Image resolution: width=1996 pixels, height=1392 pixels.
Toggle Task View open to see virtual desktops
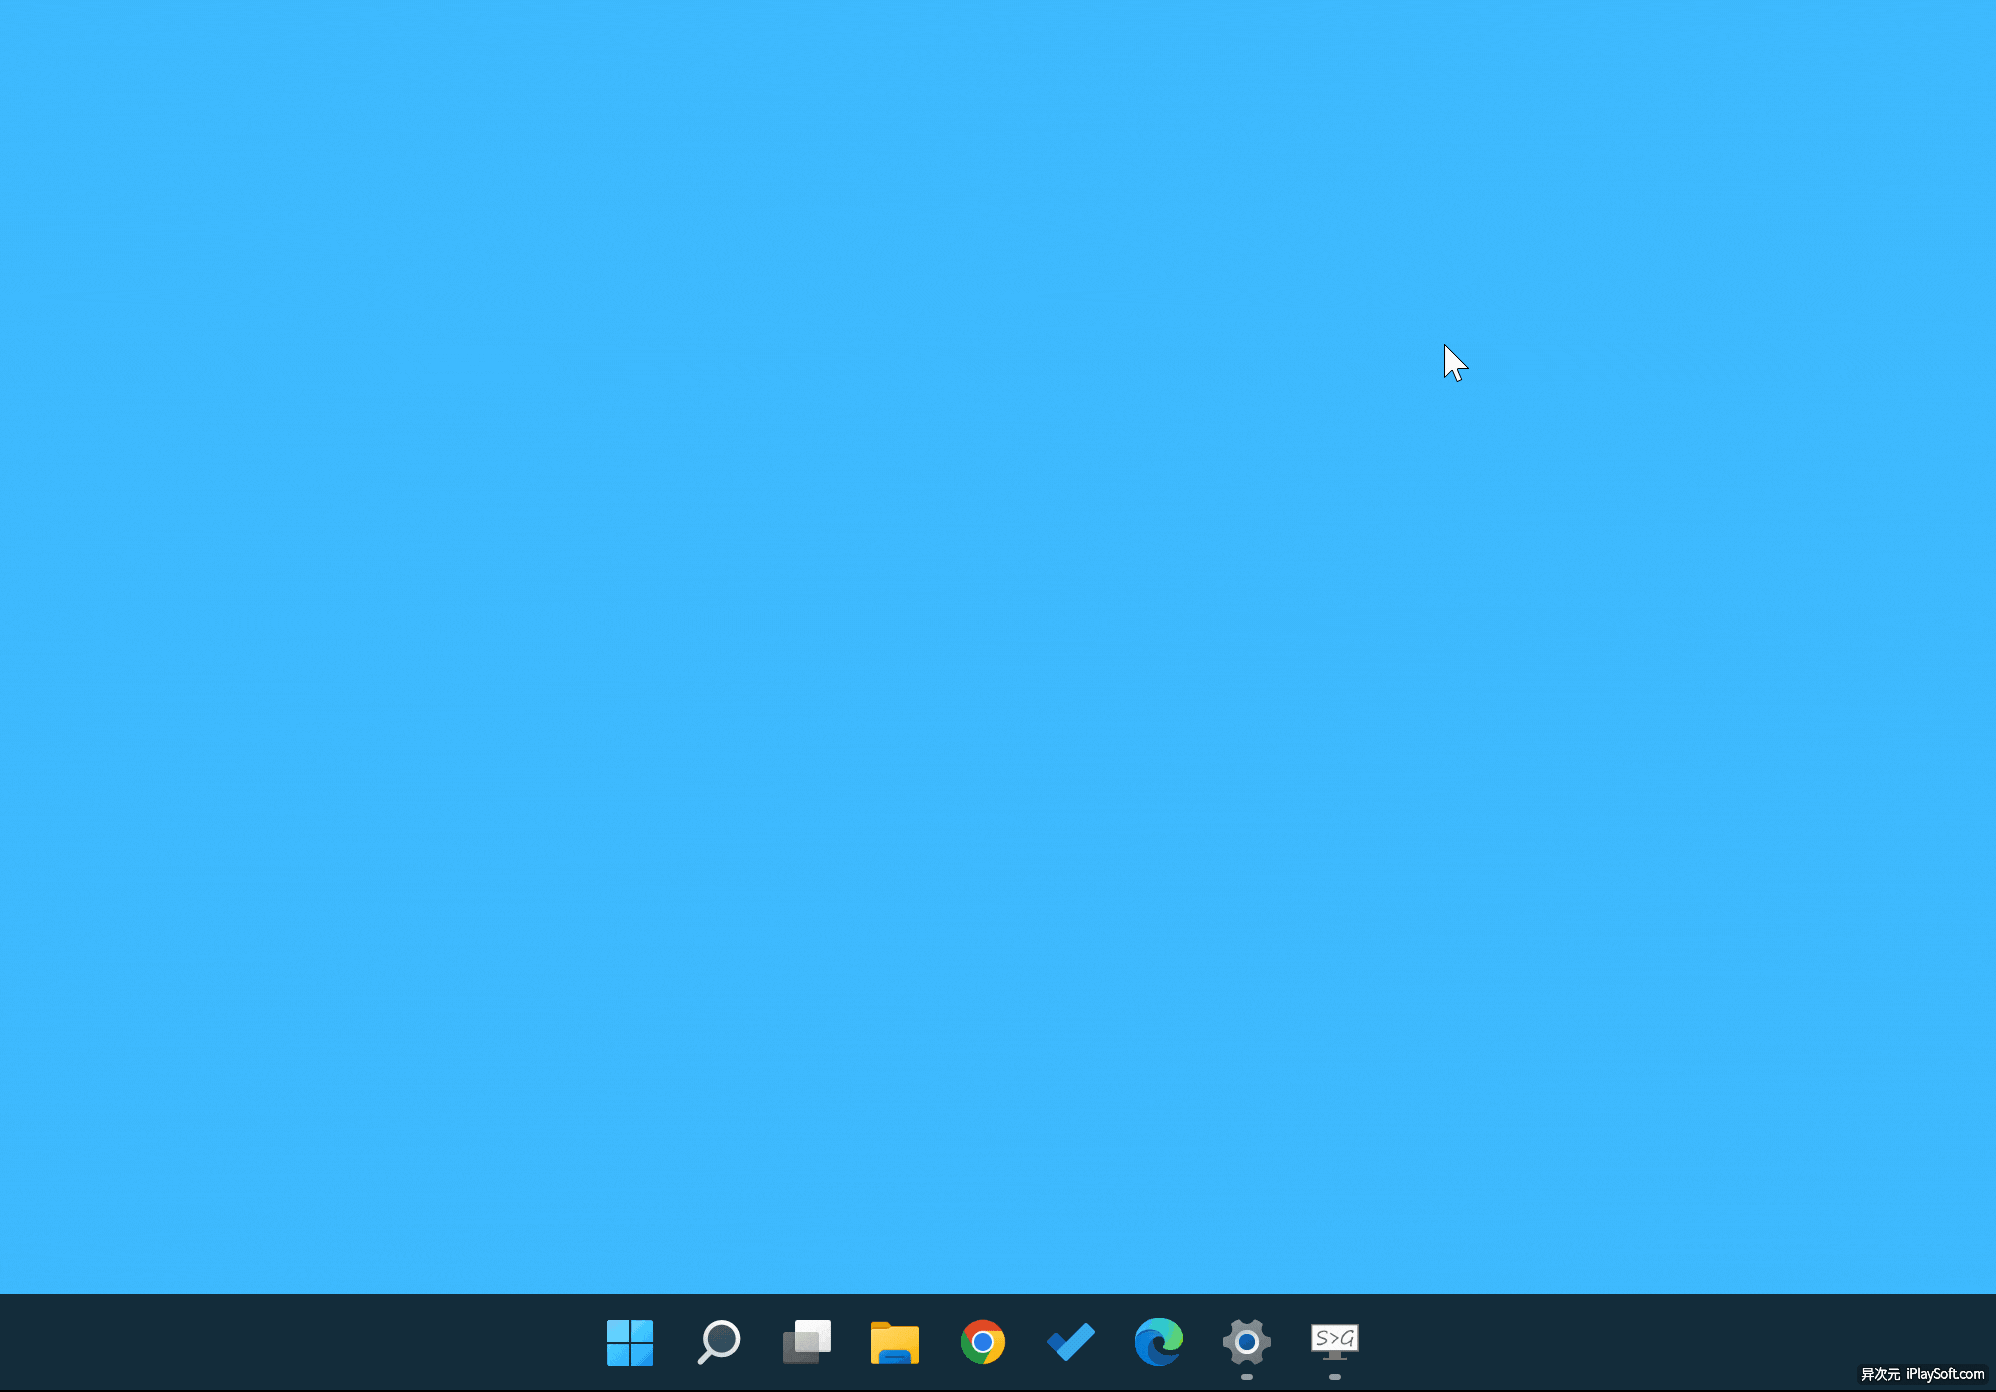click(x=806, y=1341)
